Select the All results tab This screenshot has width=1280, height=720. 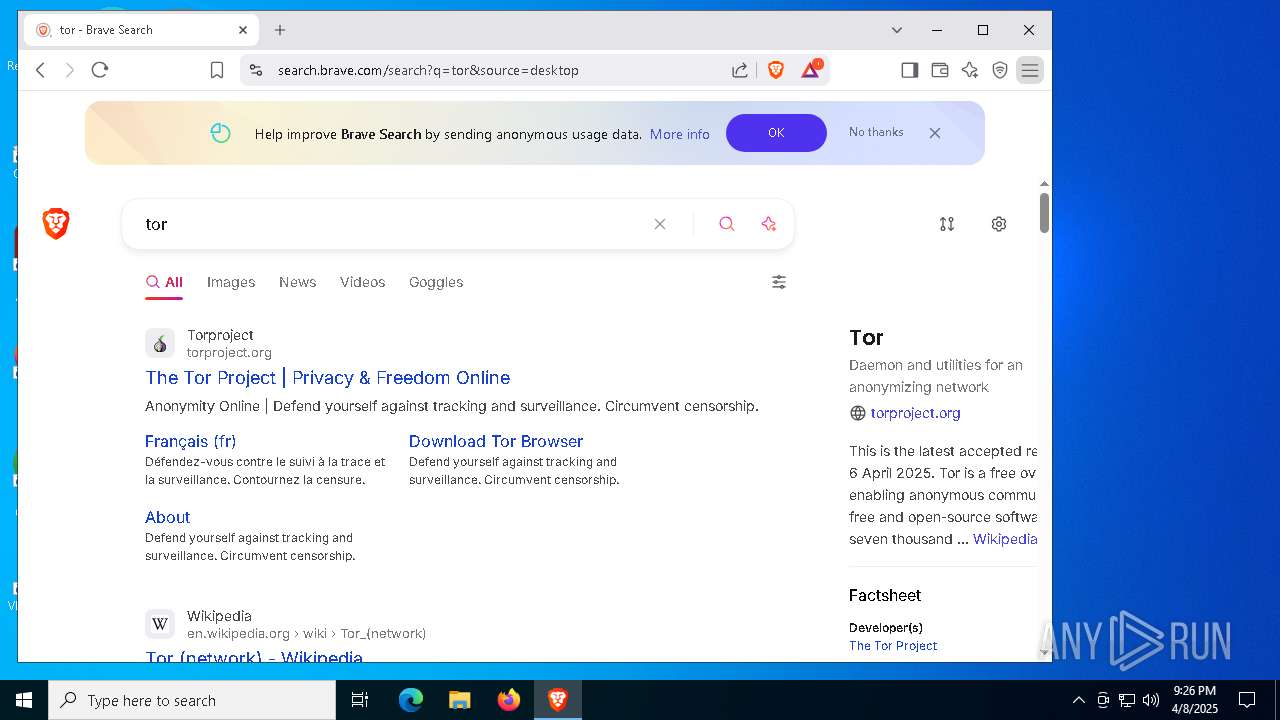pyautogui.click(x=164, y=282)
